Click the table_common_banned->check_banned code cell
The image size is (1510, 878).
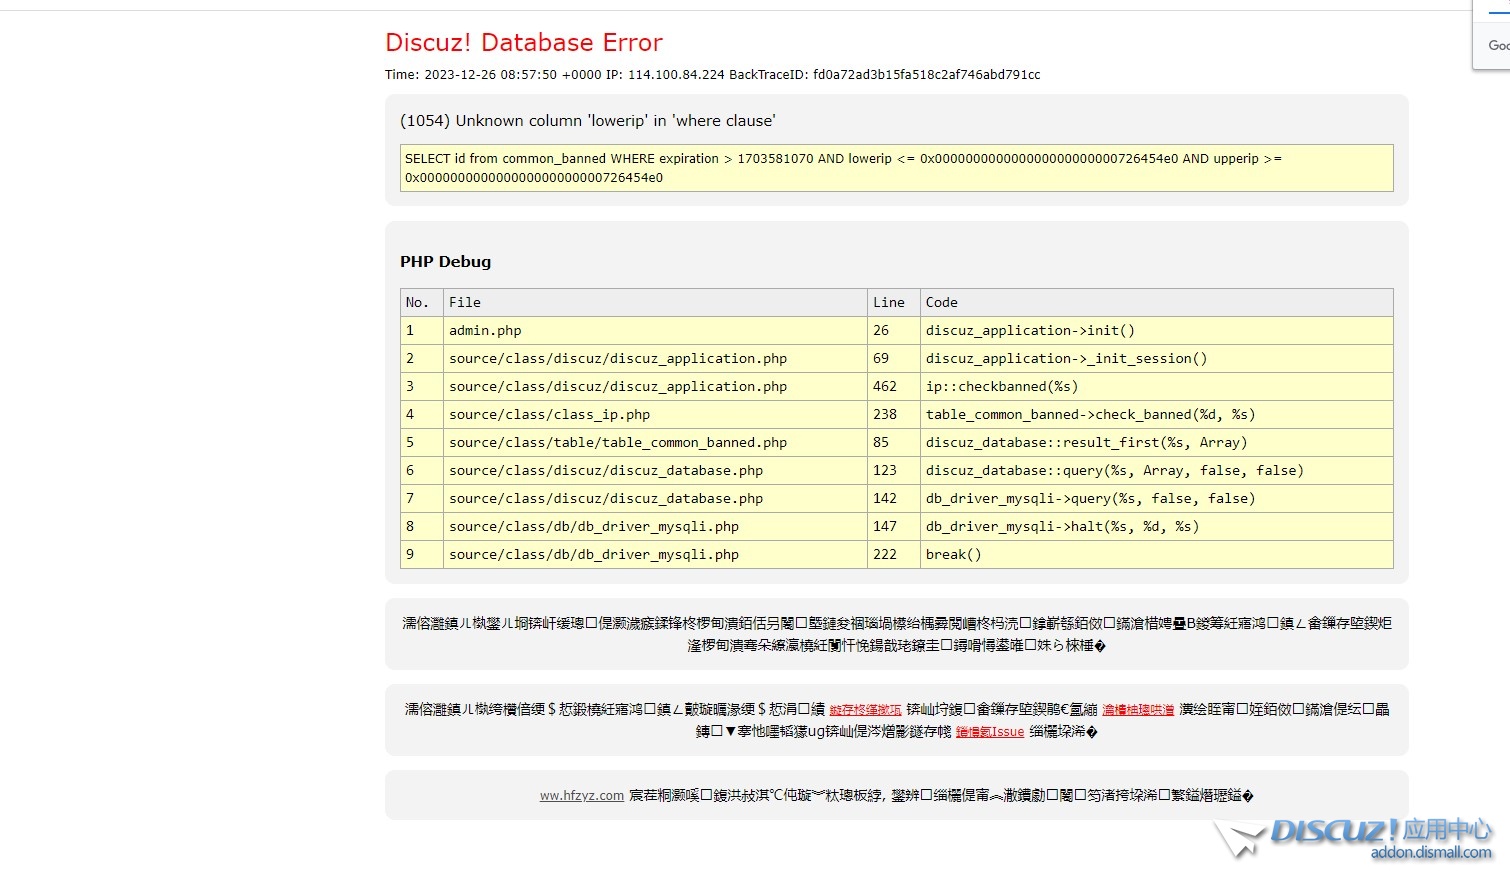(x=1157, y=414)
